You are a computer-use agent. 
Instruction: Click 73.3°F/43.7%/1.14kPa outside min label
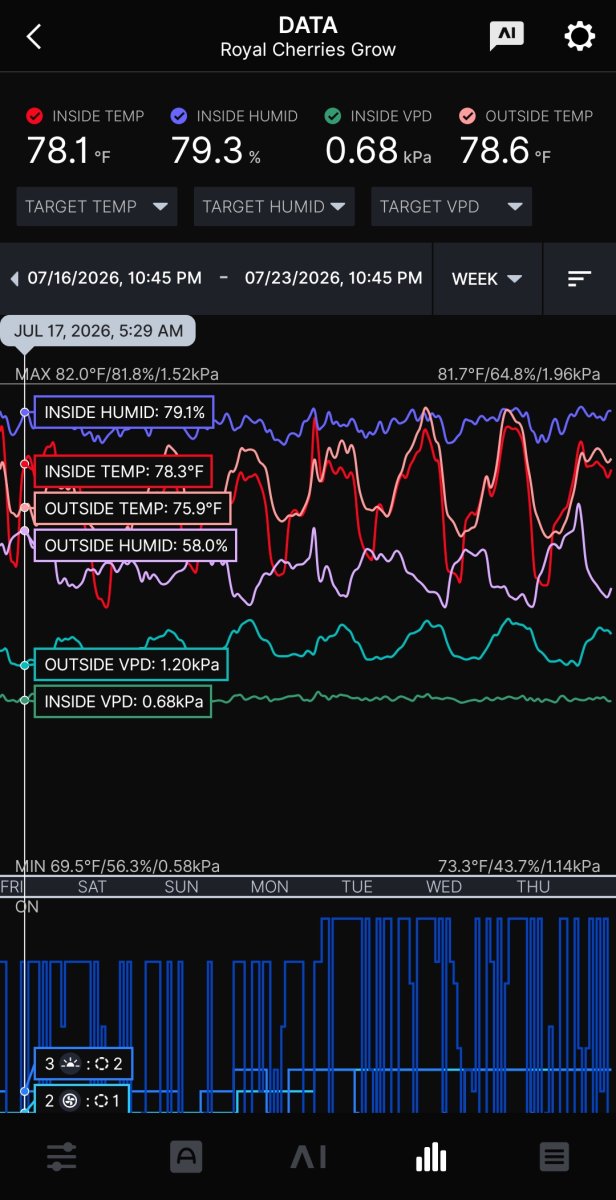519,866
